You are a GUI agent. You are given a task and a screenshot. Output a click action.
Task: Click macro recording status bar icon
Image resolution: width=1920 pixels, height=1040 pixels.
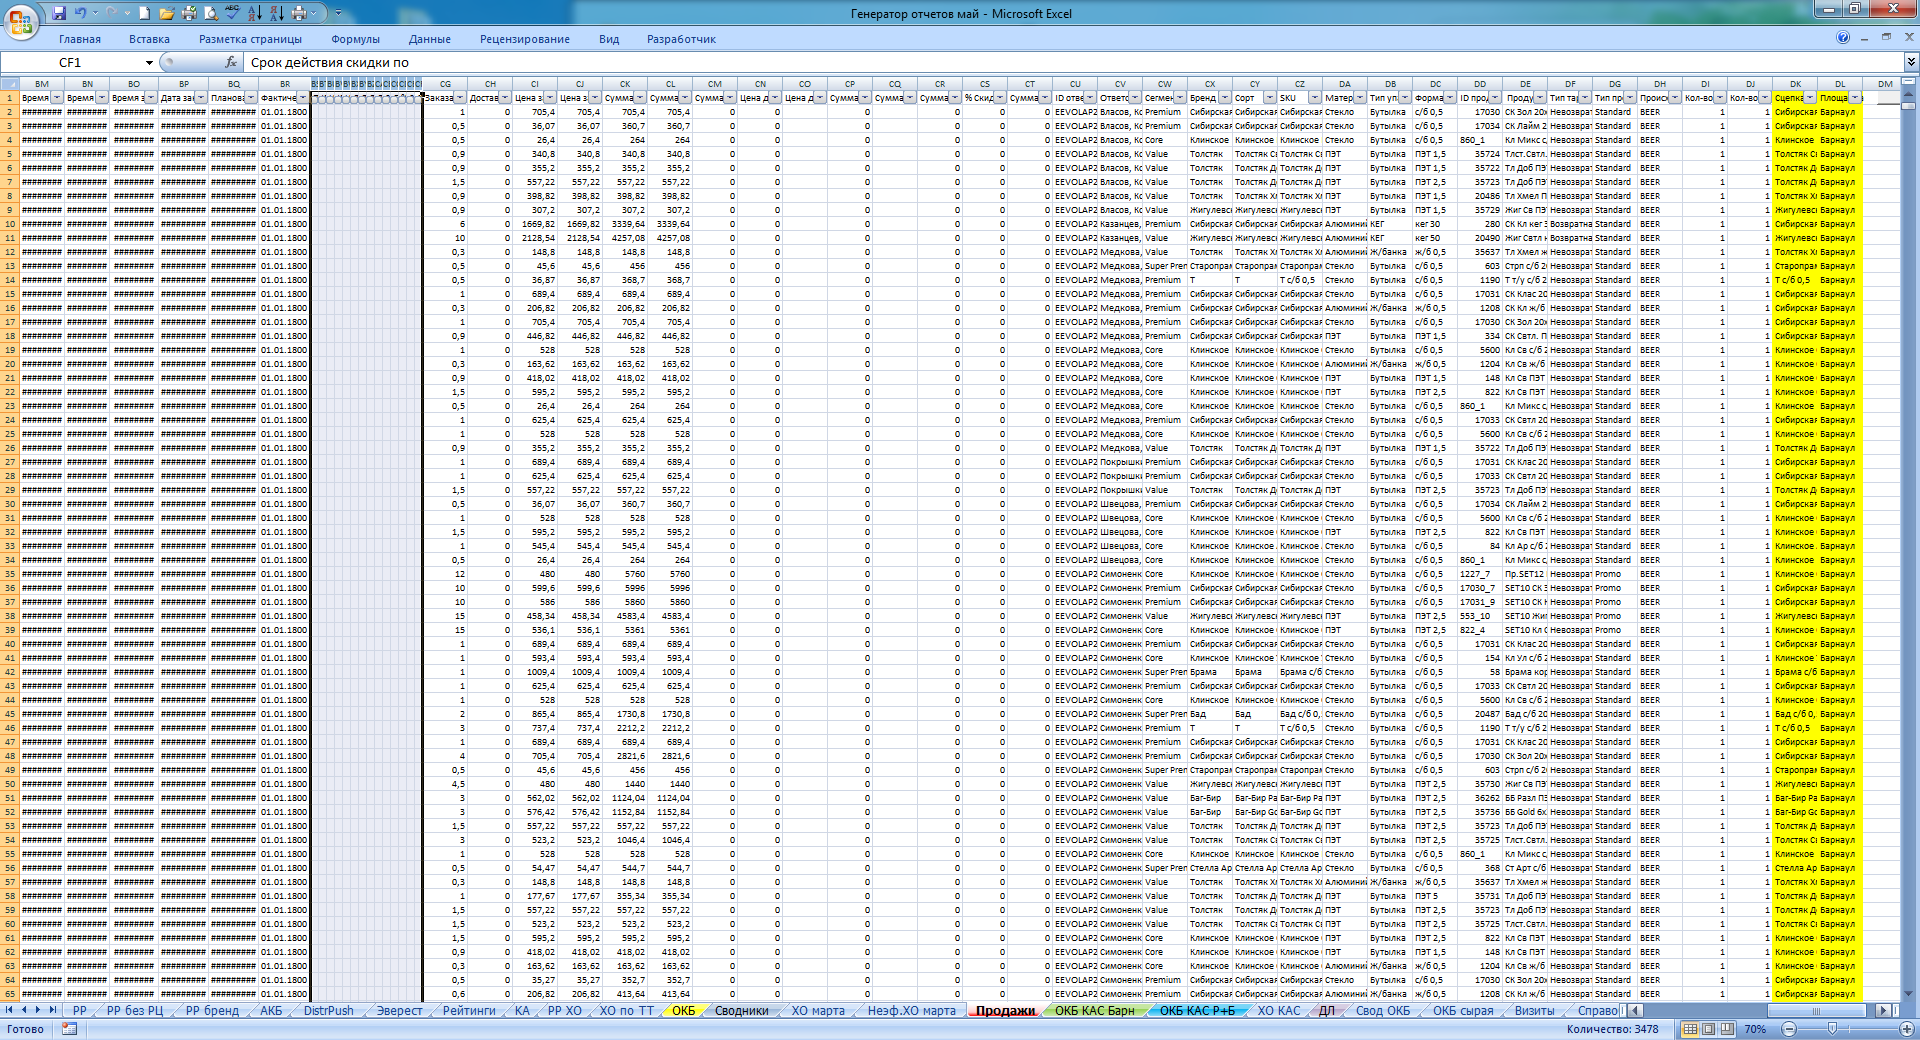pos(69,1029)
